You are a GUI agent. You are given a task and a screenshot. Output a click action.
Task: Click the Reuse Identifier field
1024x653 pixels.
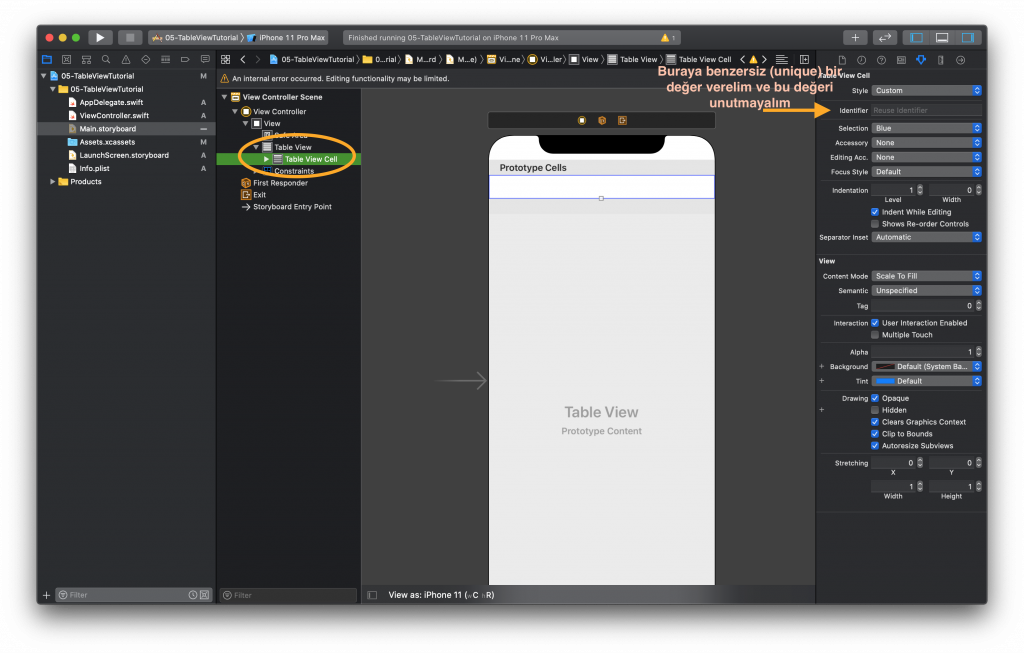click(x=927, y=110)
